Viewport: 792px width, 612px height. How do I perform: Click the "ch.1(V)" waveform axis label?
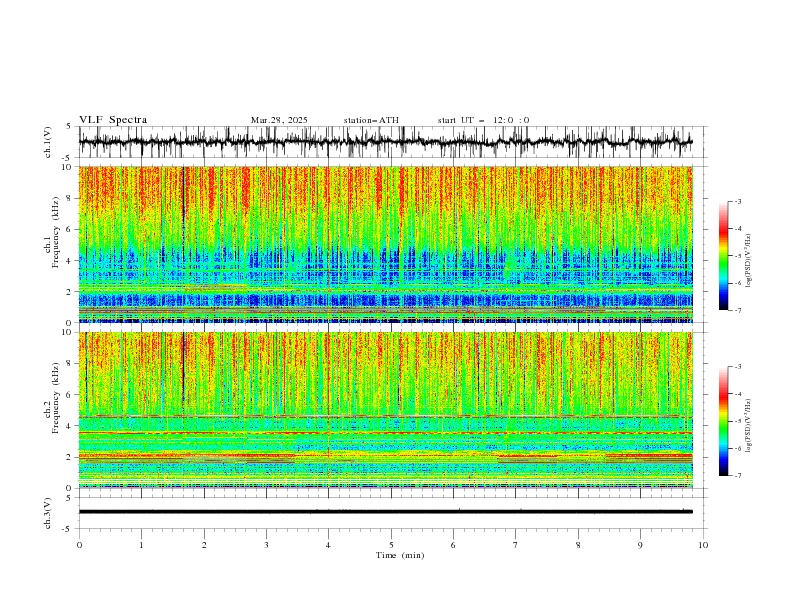[x=48, y=142]
